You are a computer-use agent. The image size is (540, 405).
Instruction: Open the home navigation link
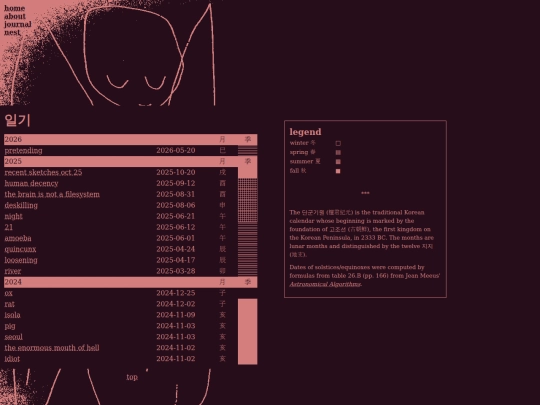click(14, 8)
